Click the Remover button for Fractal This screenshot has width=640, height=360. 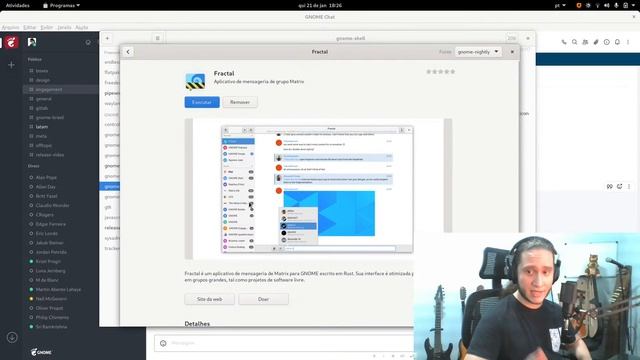(240, 102)
